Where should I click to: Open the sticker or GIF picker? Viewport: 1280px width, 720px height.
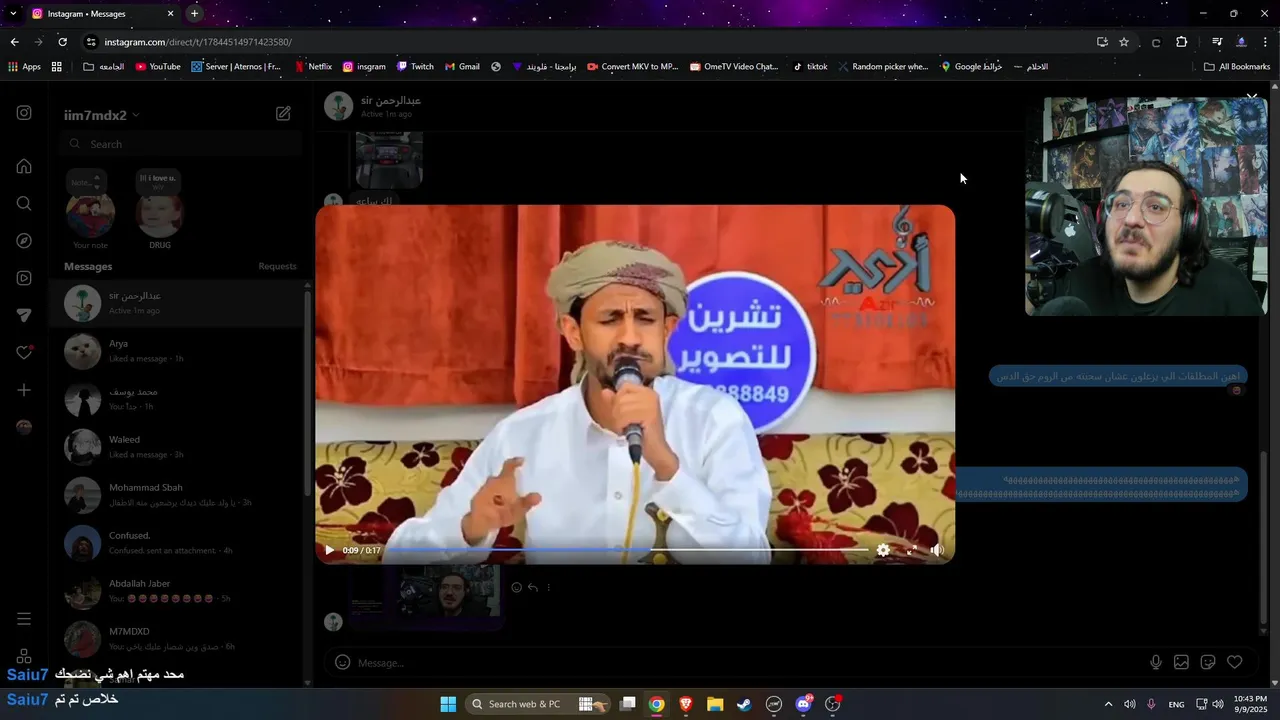click(x=1208, y=662)
